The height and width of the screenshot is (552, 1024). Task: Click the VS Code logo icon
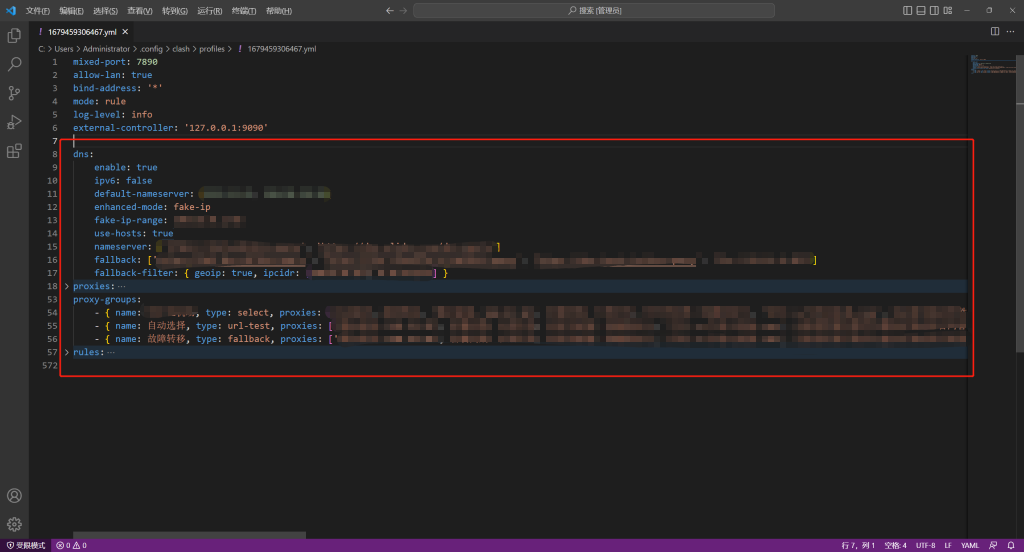coord(10,10)
